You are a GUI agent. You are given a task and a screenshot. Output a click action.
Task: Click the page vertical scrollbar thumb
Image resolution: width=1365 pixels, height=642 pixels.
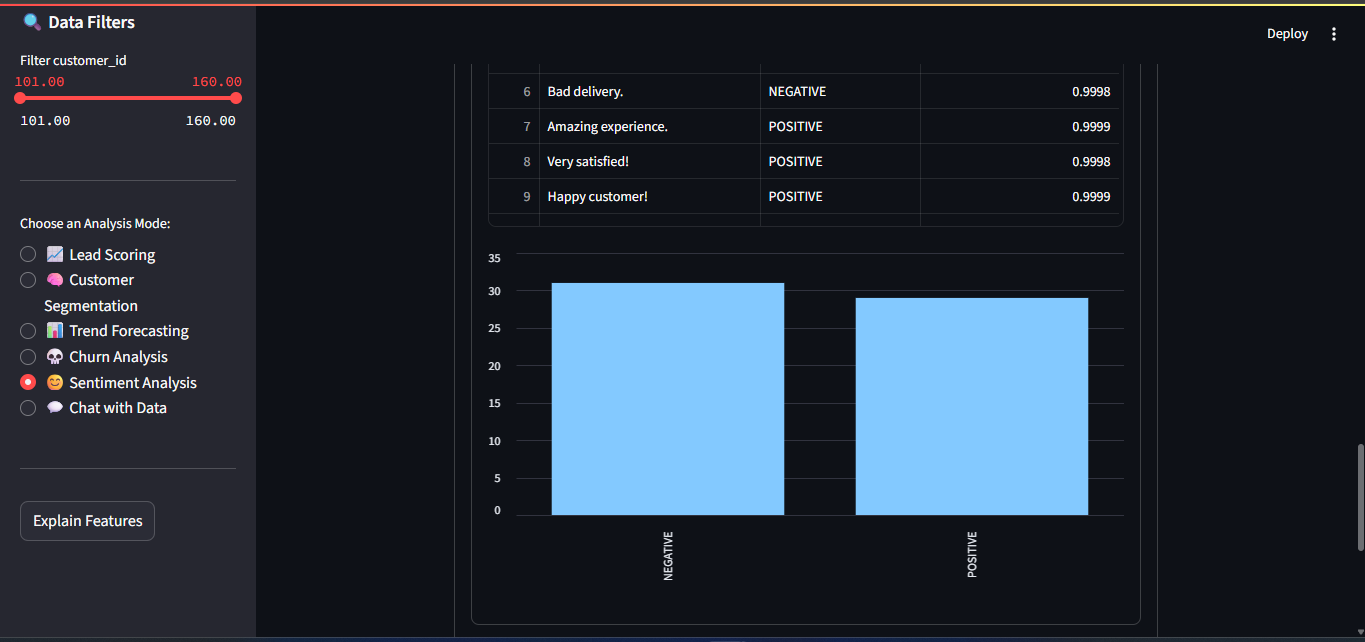(x=1360, y=497)
